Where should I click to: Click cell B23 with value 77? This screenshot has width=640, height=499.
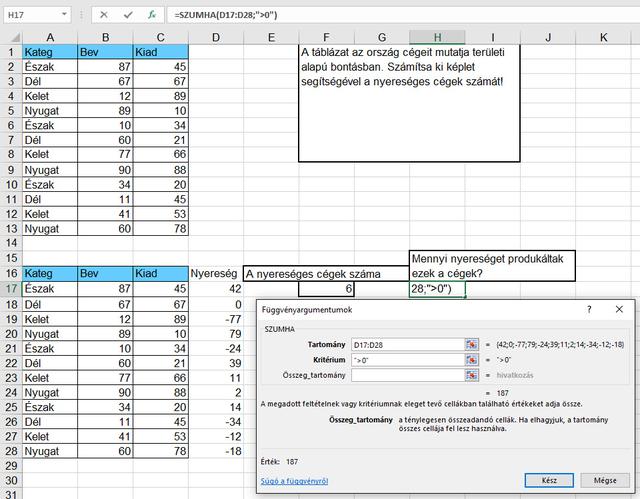pyautogui.click(x=105, y=378)
